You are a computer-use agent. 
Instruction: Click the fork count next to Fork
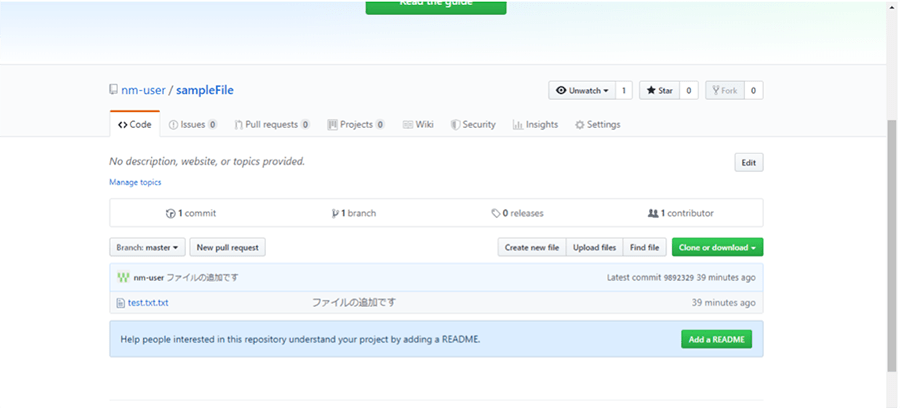pyautogui.click(x=754, y=91)
